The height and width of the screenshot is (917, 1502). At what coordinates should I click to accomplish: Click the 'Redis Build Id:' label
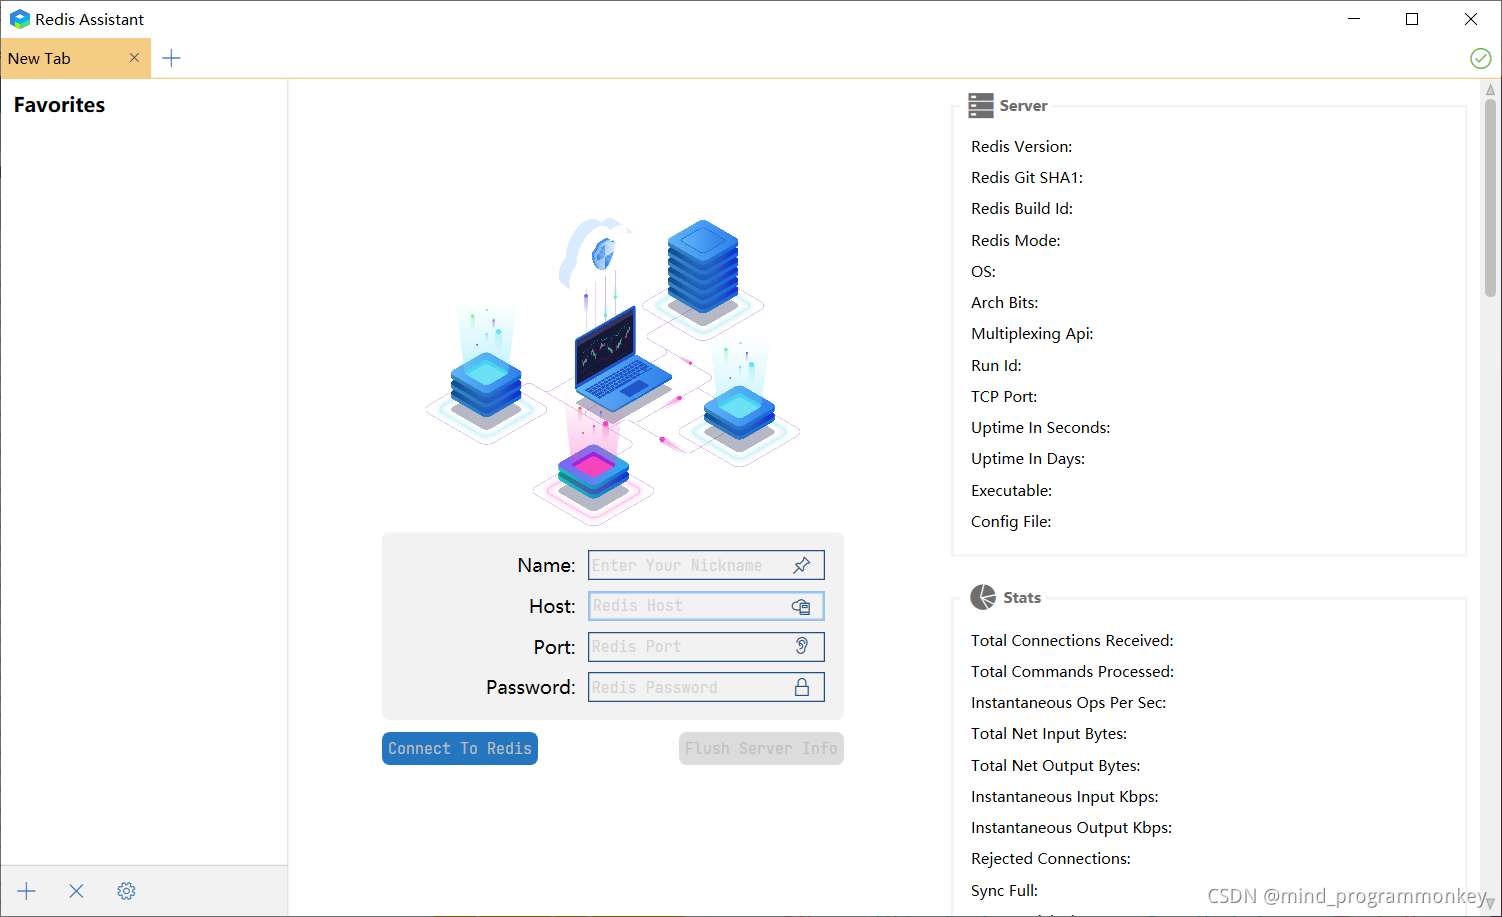coord(1022,209)
